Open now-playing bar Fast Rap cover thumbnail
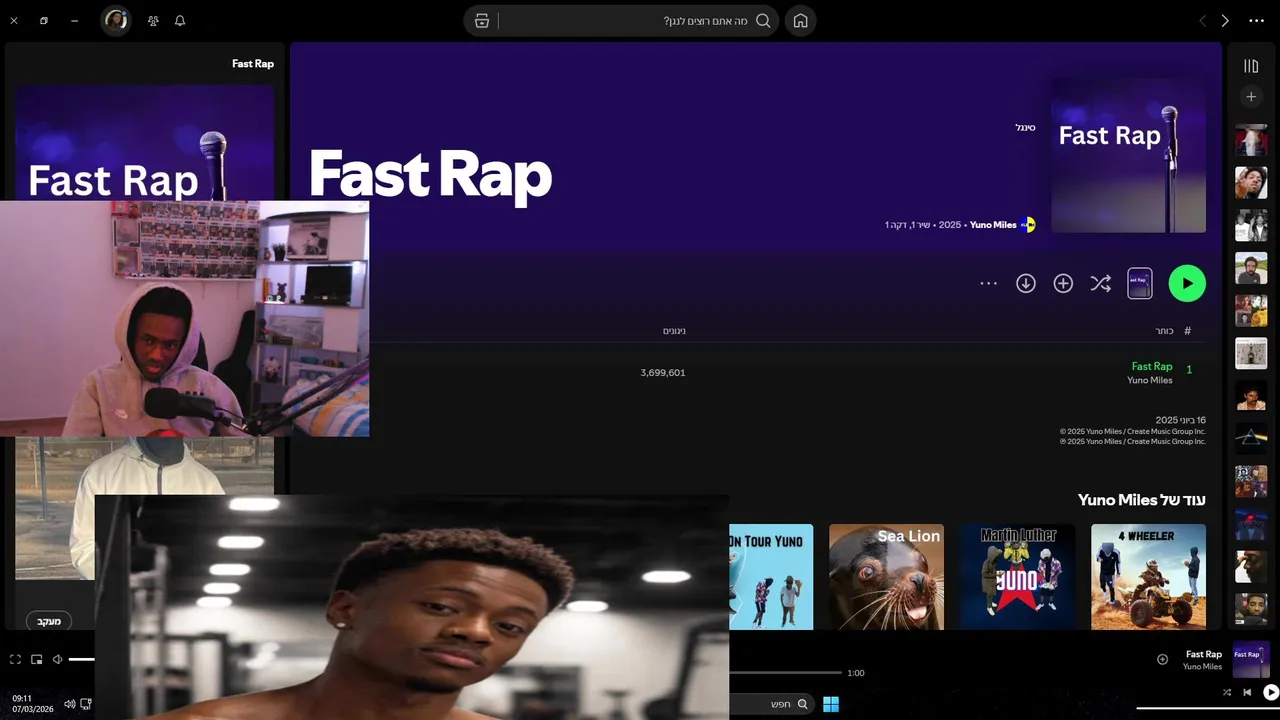Image resolution: width=1280 pixels, height=720 pixels. (1251, 660)
